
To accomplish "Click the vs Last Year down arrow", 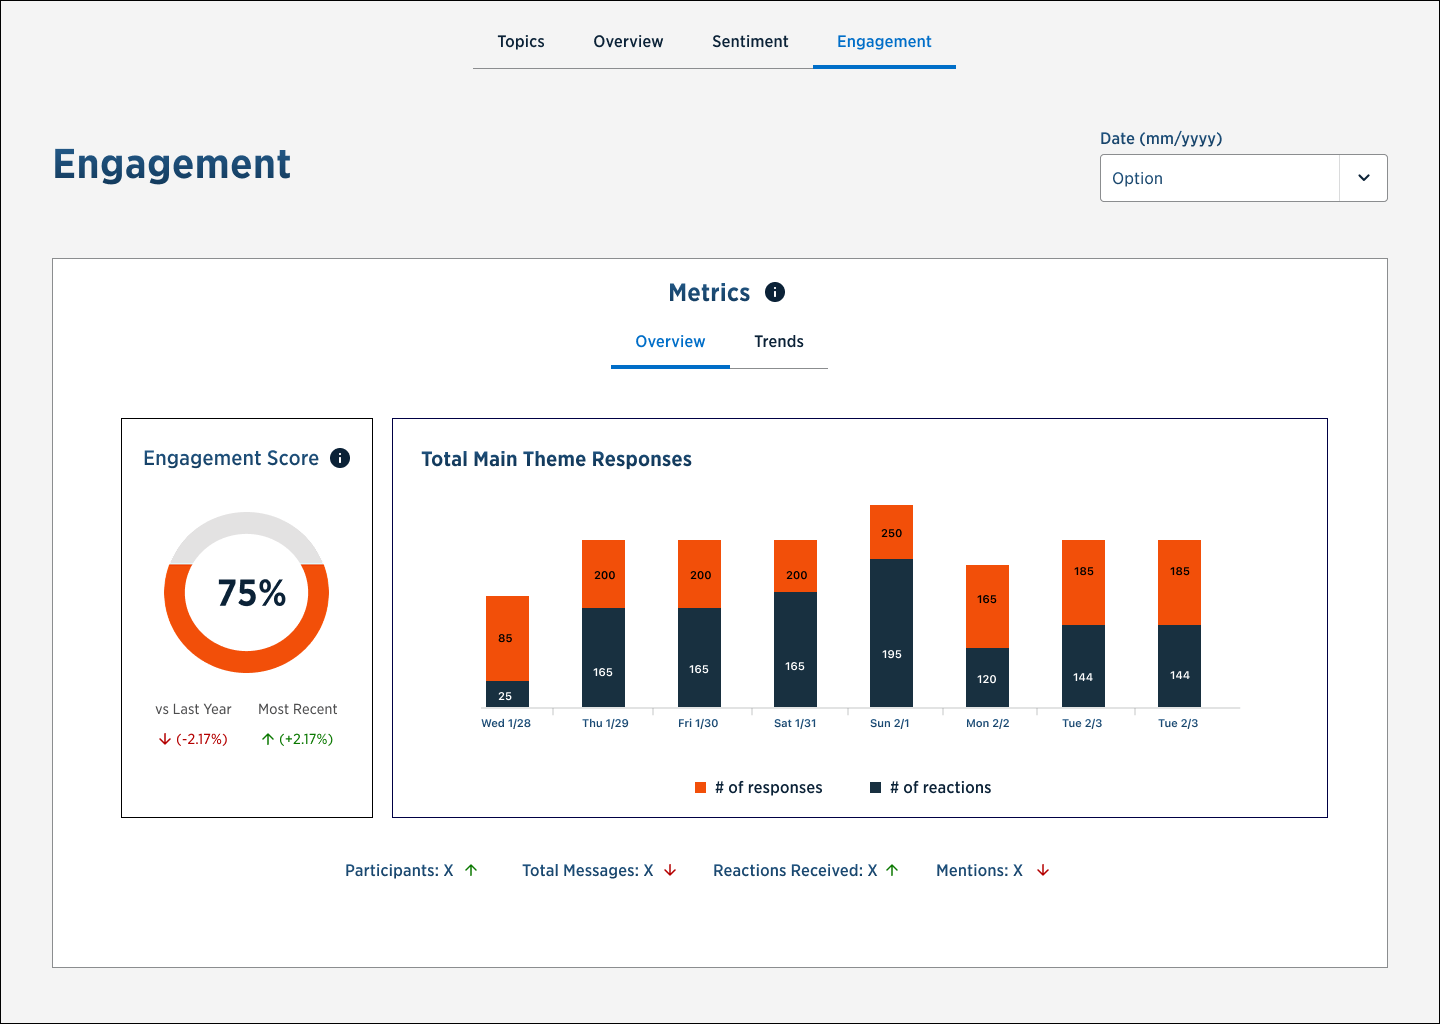I will (165, 740).
